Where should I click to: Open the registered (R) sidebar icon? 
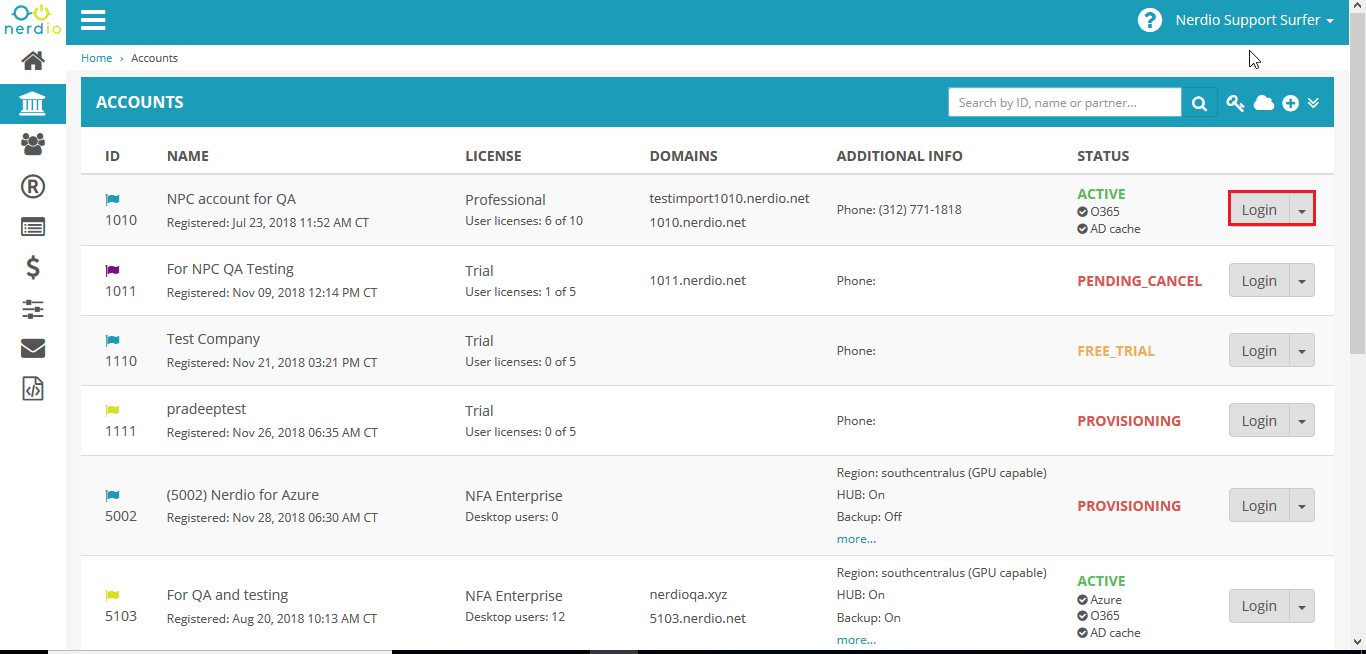[x=33, y=185]
